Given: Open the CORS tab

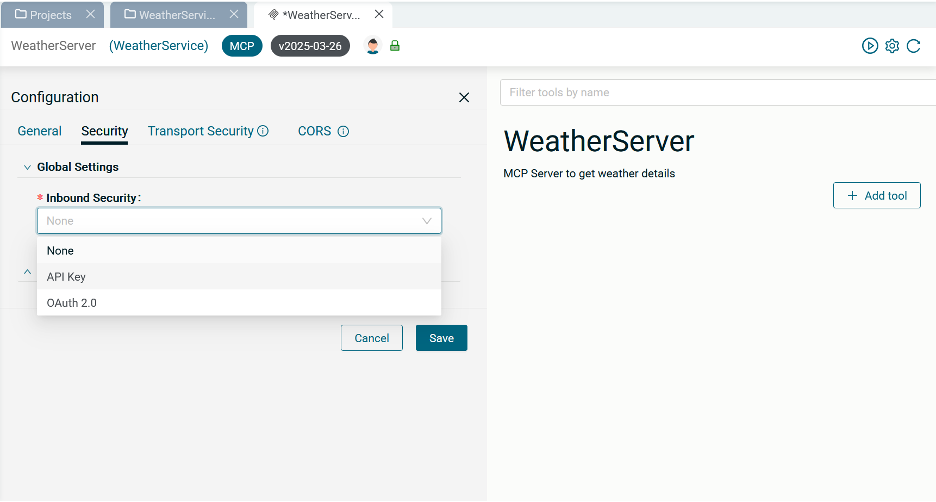Looking at the screenshot, I should tap(313, 131).
